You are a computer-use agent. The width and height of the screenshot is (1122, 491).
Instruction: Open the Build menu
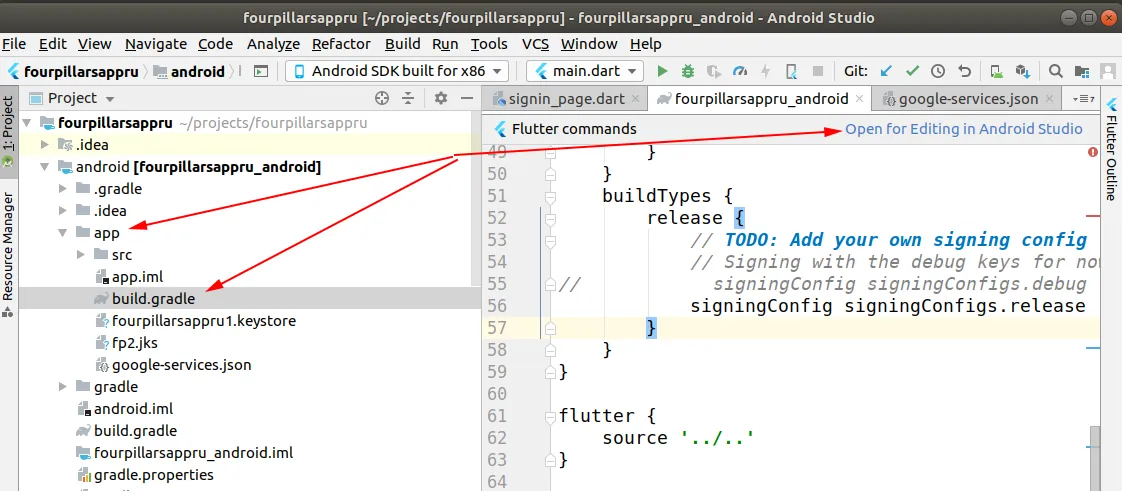[x=403, y=44]
